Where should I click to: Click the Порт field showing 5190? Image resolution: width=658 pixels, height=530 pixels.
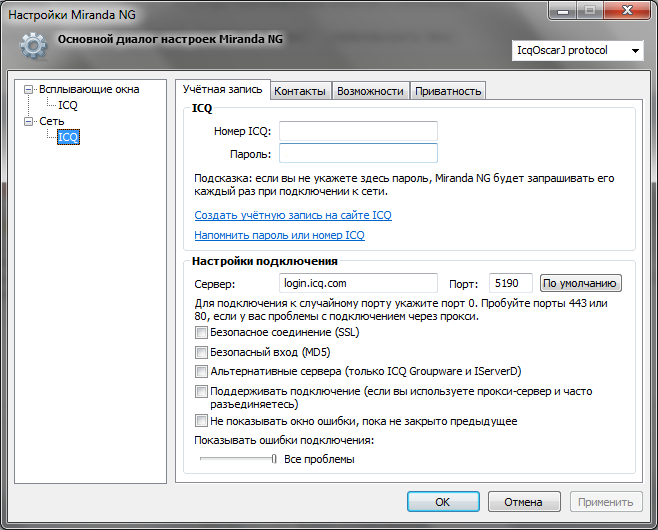pyautogui.click(x=511, y=283)
